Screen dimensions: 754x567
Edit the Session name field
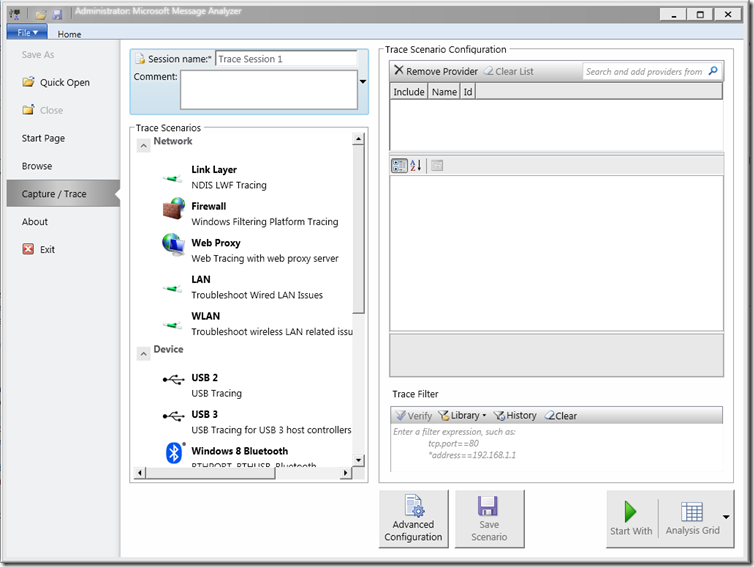286,59
